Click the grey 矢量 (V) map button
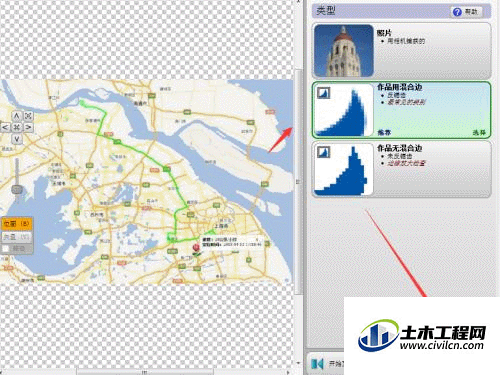The height and width of the screenshot is (375, 500). click(x=17, y=237)
